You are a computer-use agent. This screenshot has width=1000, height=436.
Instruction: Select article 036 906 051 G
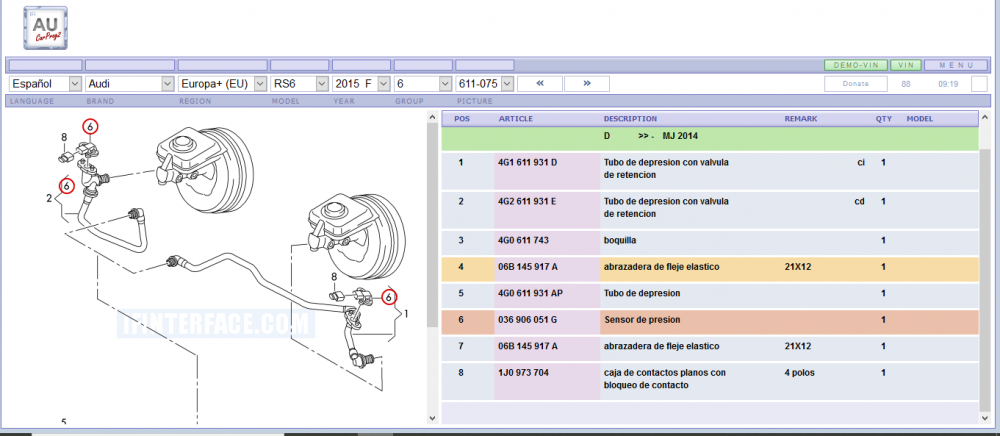pos(527,319)
